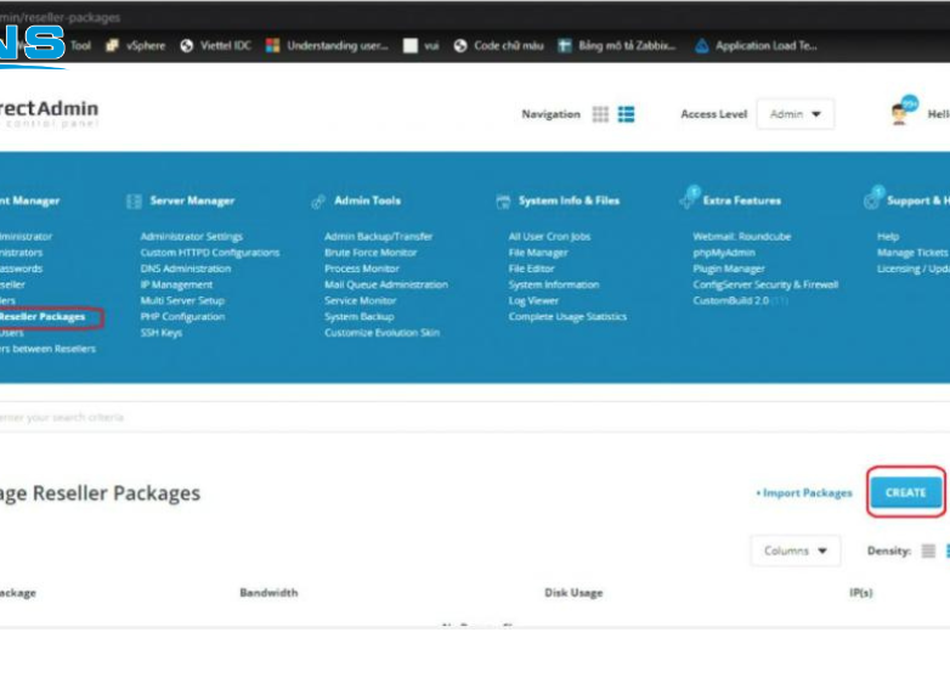The width and height of the screenshot is (950, 700).
Task: Open DNS Administration in Server Manager
Action: (185, 269)
